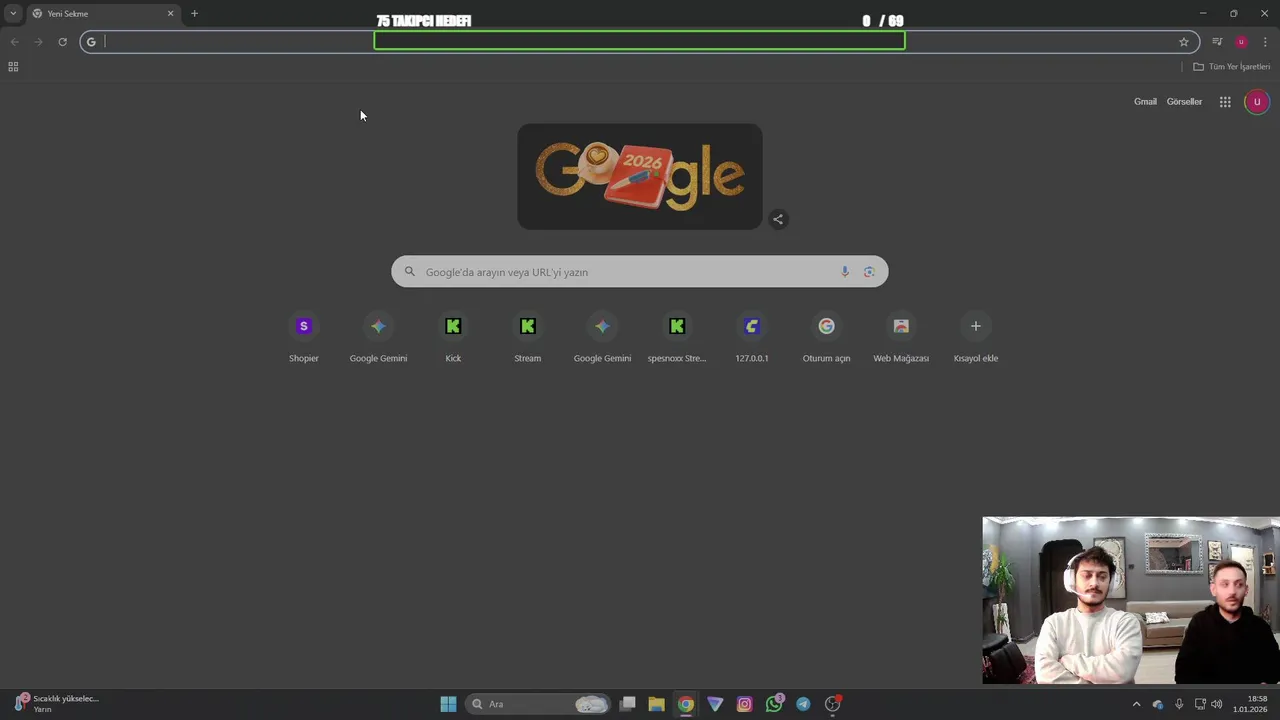Screen dimensions: 1280x720
Task: Click the taskbar Ara search box
Action: pos(539,704)
